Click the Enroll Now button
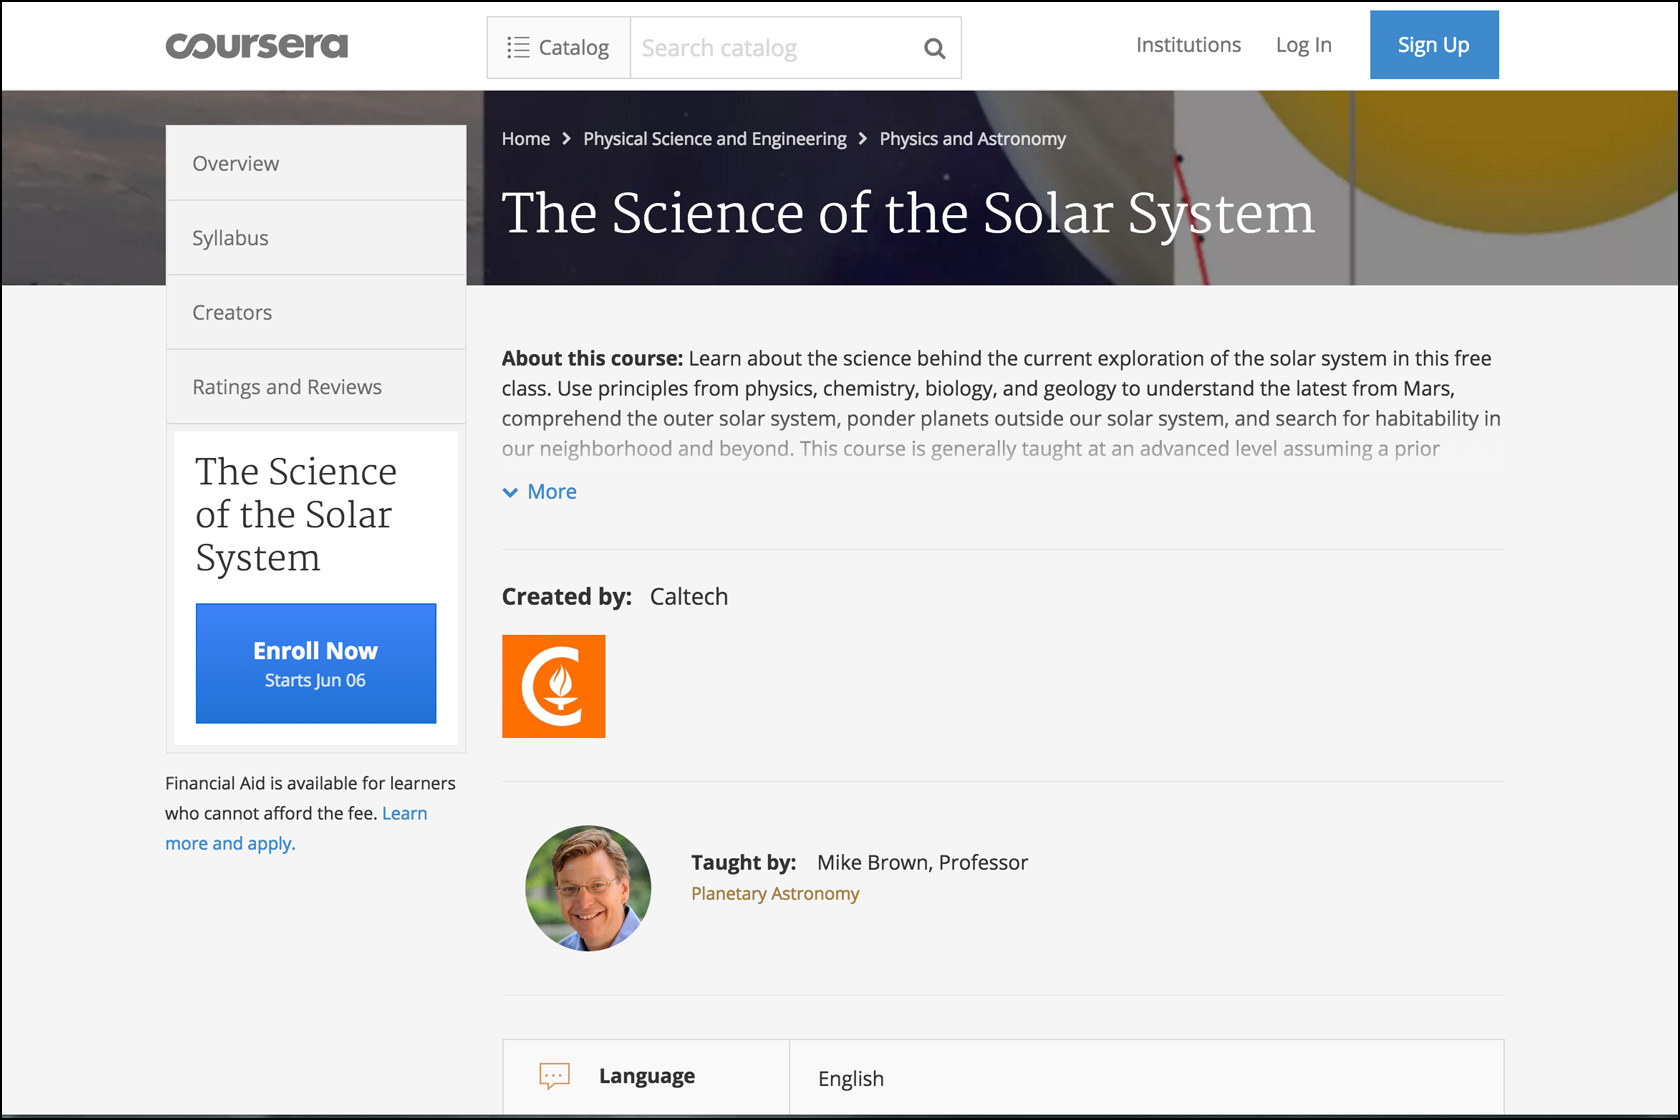The image size is (1680, 1120). click(316, 663)
